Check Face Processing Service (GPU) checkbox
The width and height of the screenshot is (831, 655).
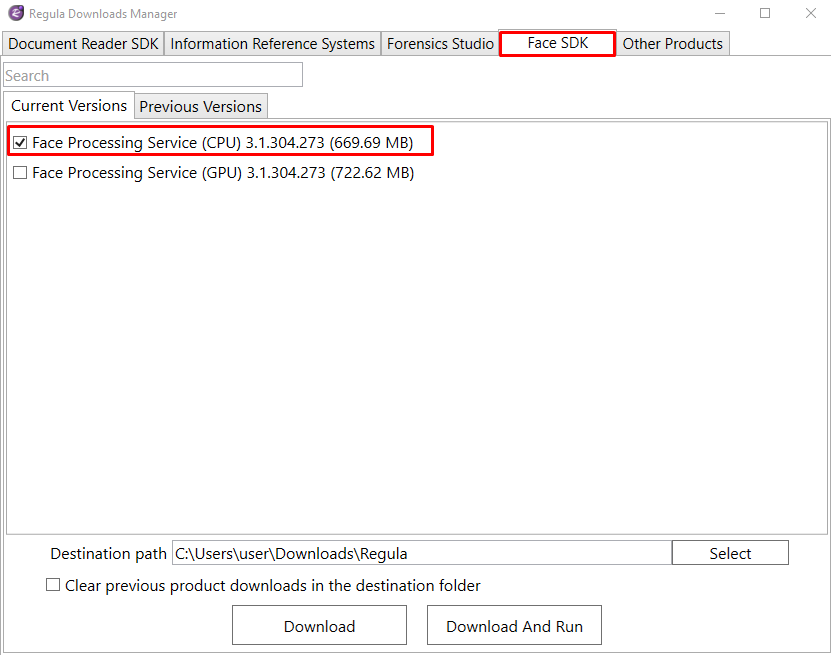pos(20,173)
